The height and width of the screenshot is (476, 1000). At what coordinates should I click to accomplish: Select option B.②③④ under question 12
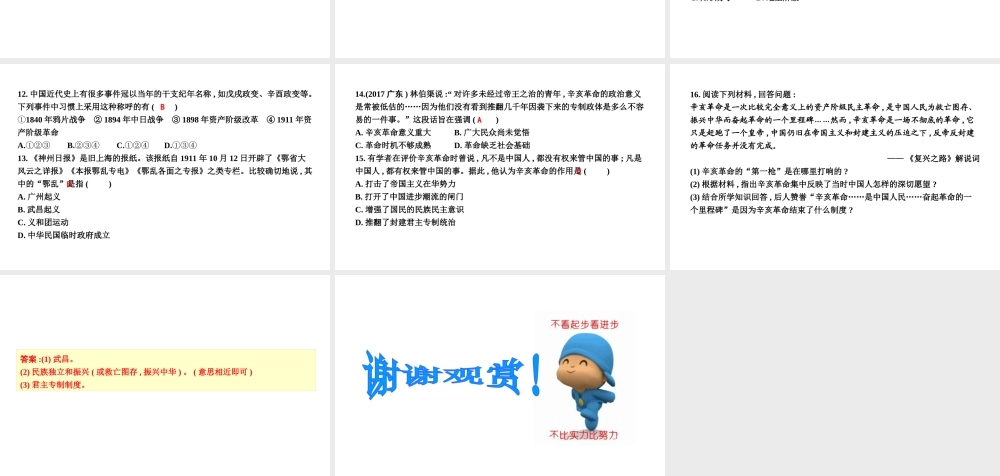pos(83,145)
